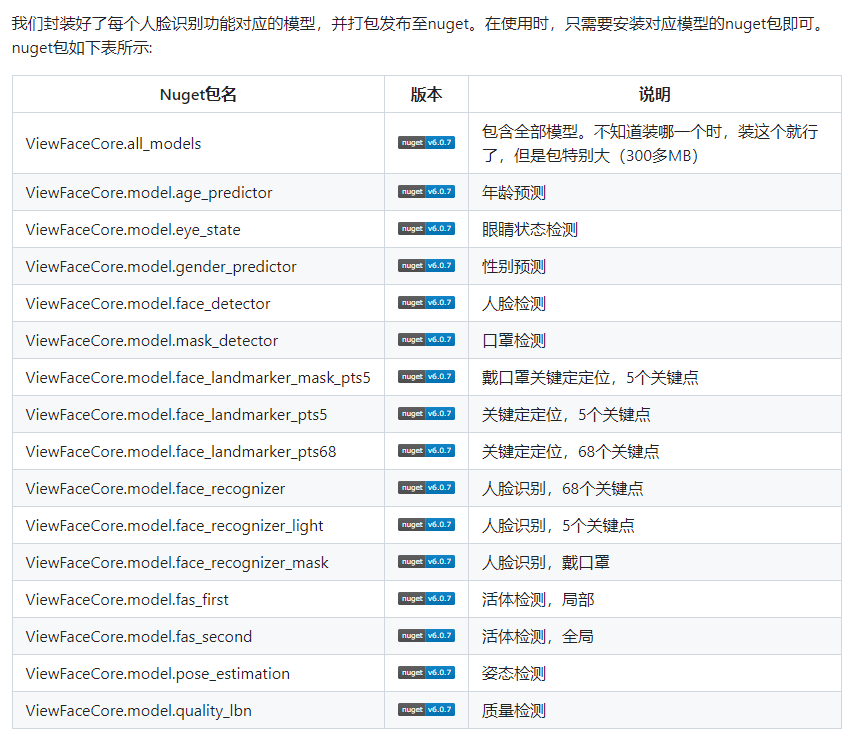859x738 pixels.
Task: Open the fas_first nuget version badge
Action: pyautogui.click(x=426, y=599)
